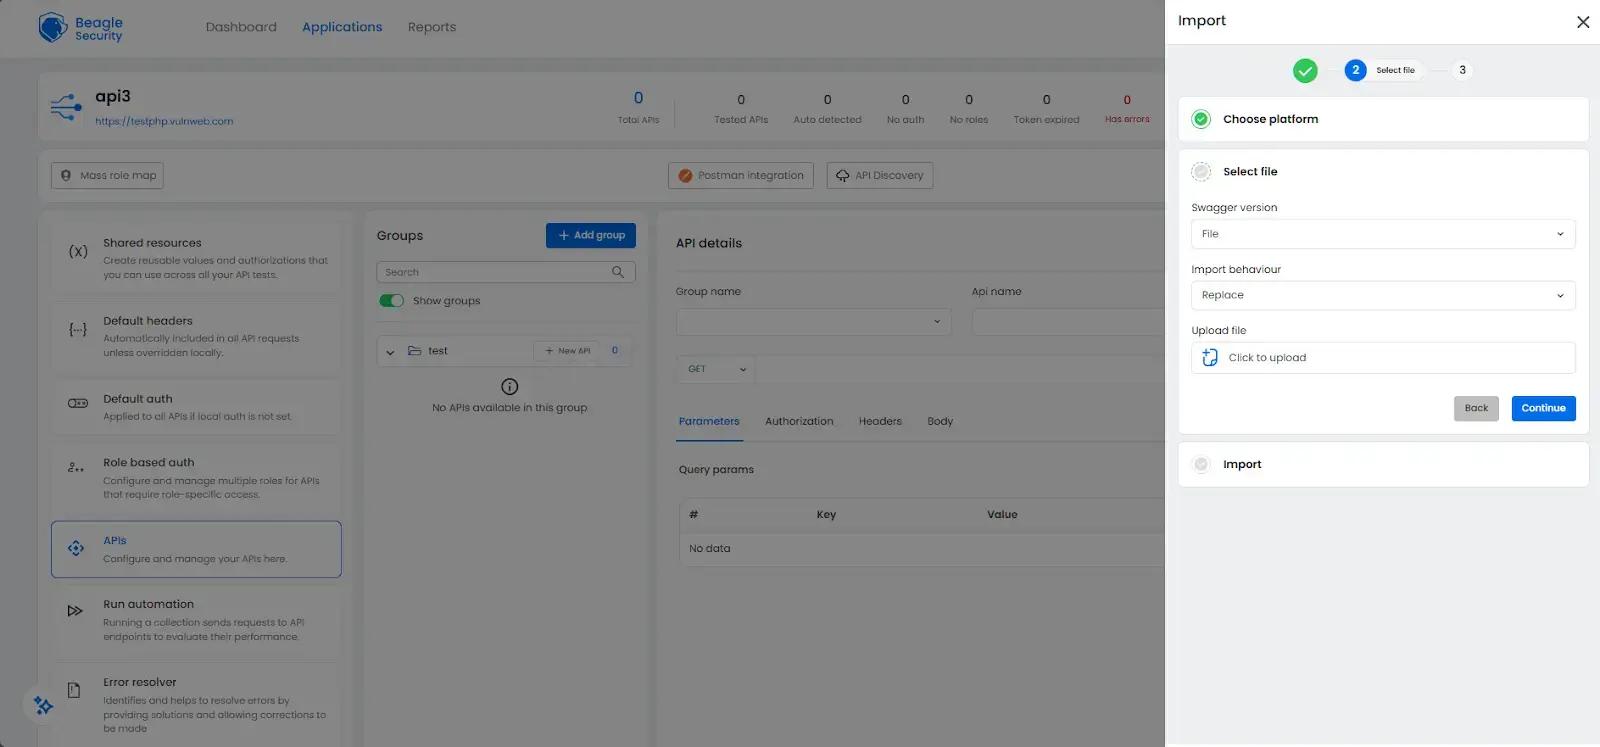Image resolution: width=1600 pixels, height=747 pixels.
Task: Switch to the Body tab
Action: (x=940, y=421)
